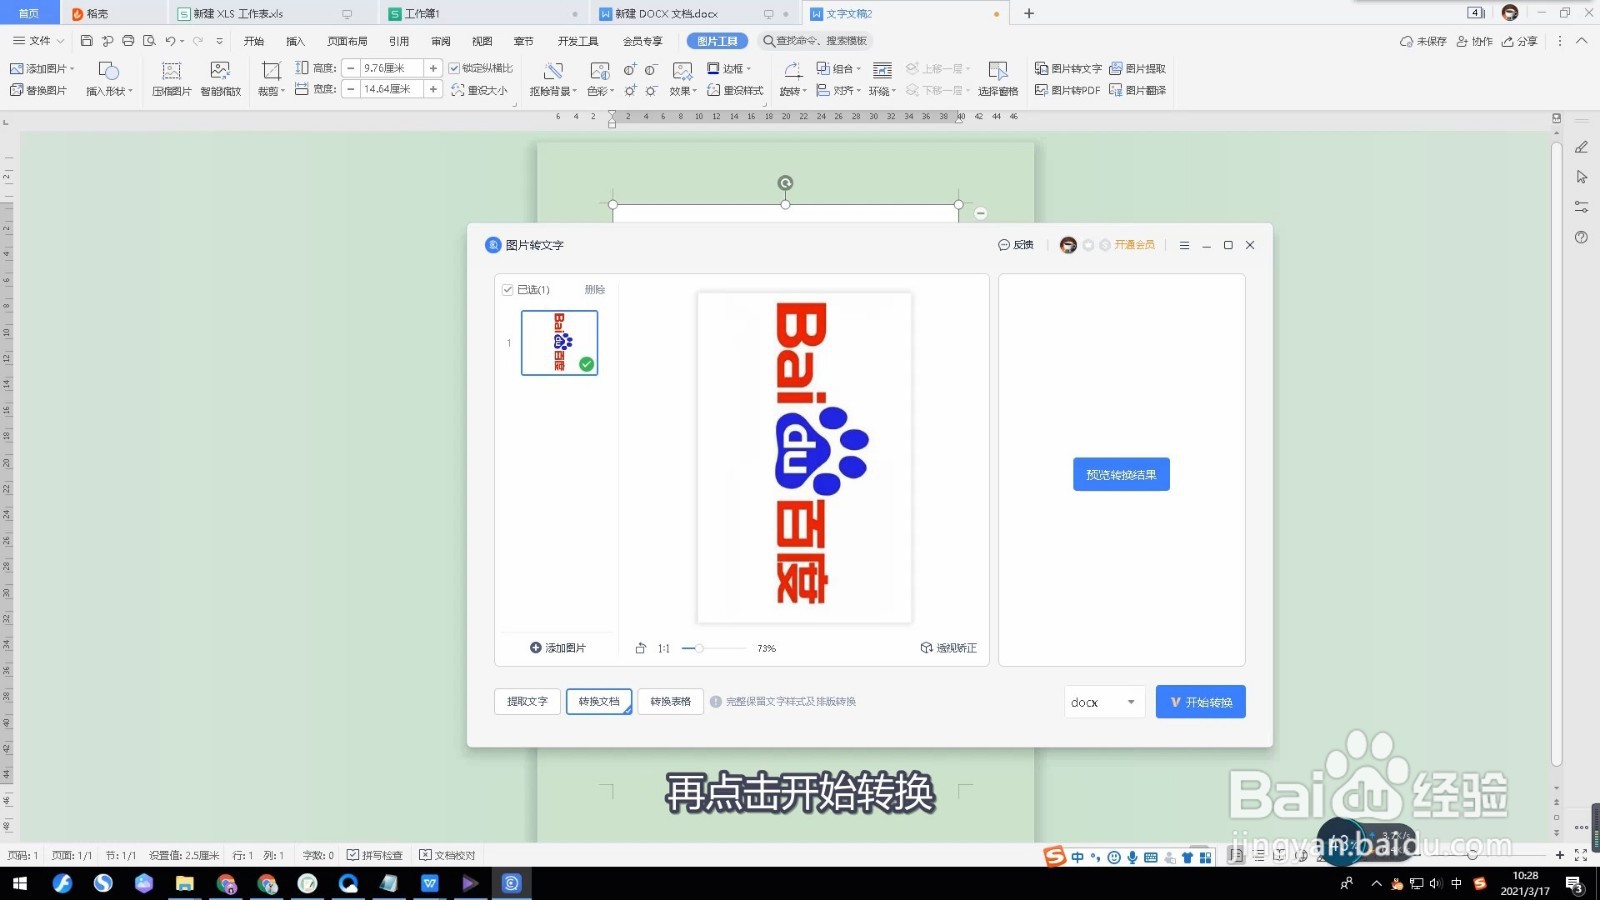Screen dimensions: 1600x900
Task: Open the docx output format dropdown
Action: [x=1104, y=702]
